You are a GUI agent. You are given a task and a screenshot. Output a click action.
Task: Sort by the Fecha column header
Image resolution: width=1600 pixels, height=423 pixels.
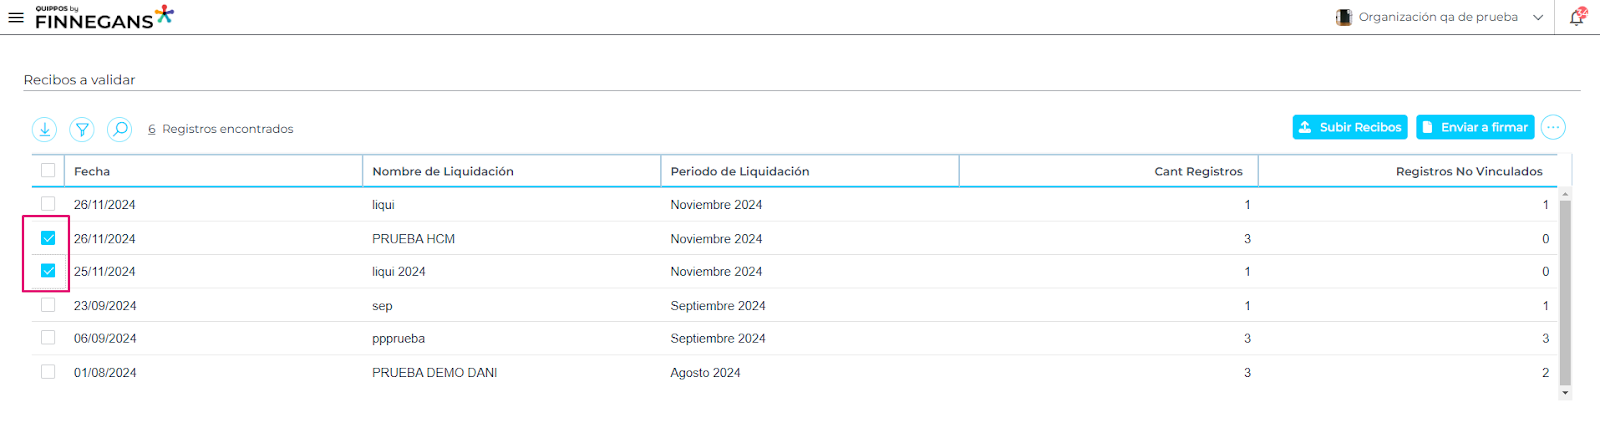[x=92, y=171]
